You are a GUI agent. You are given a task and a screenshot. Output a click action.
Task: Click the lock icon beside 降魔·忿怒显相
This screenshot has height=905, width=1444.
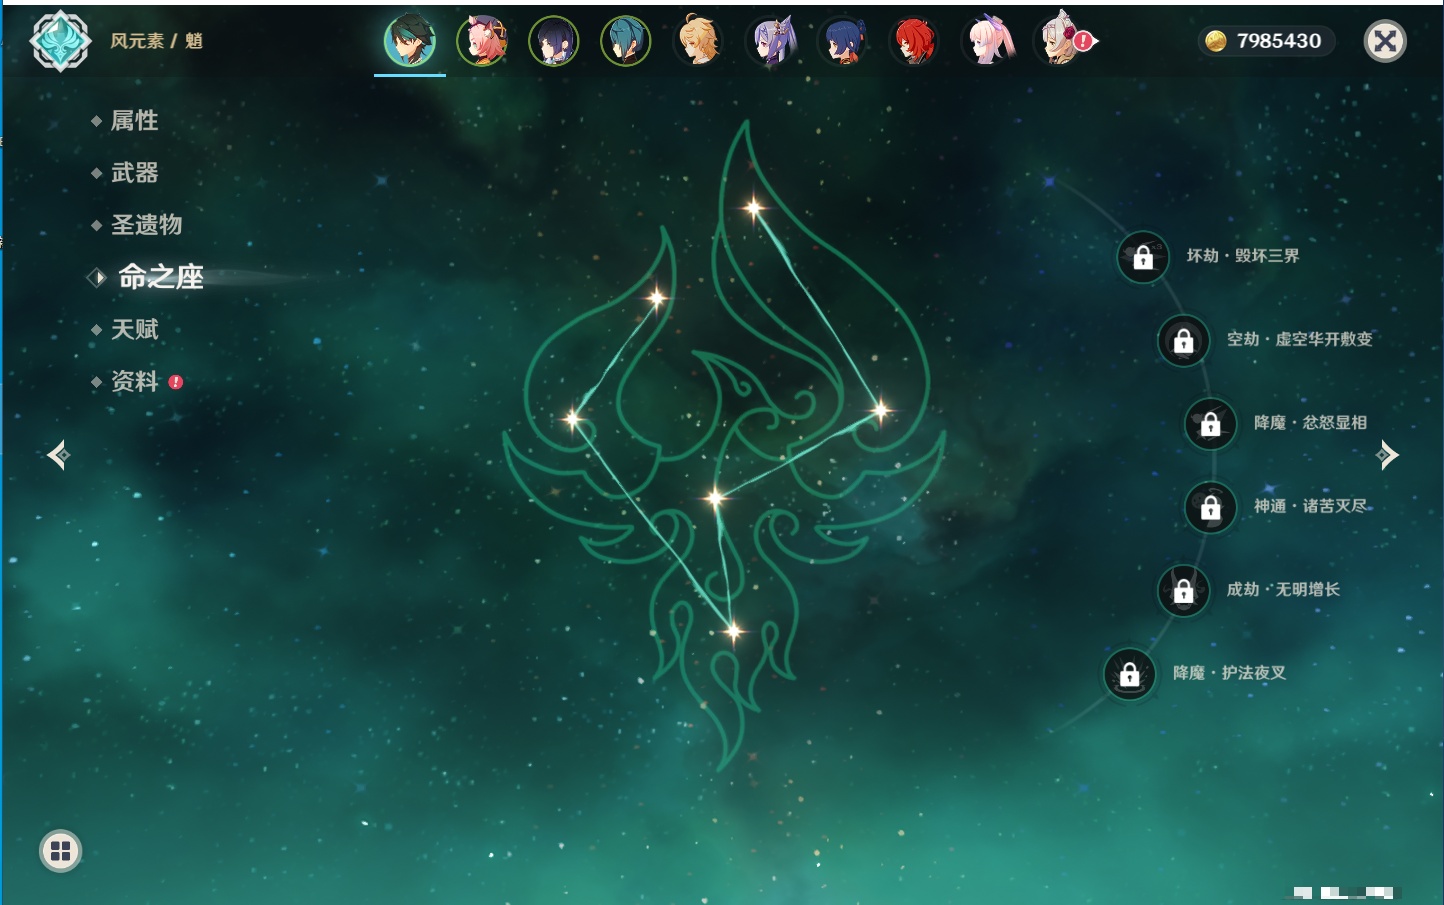click(1210, 424)
